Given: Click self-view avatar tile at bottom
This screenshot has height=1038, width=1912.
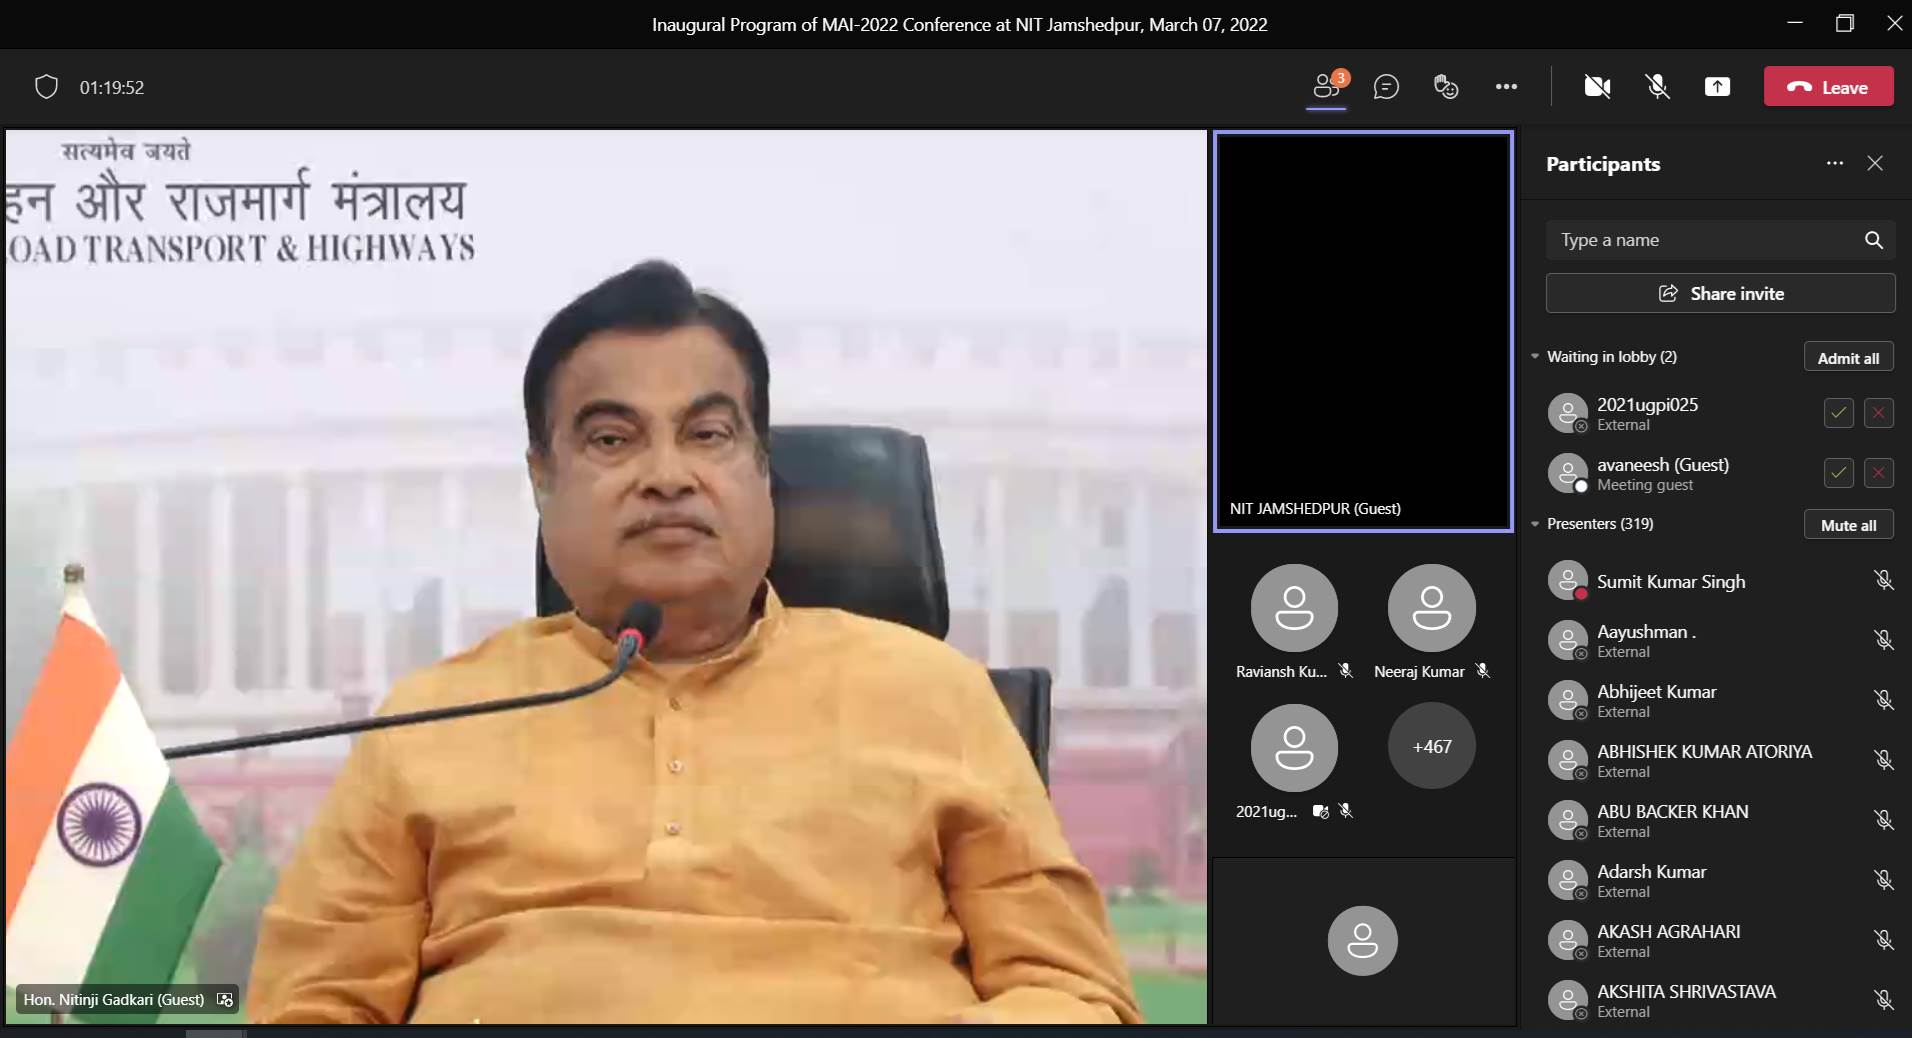Looking at the screenshot, I should point(1362,940).
